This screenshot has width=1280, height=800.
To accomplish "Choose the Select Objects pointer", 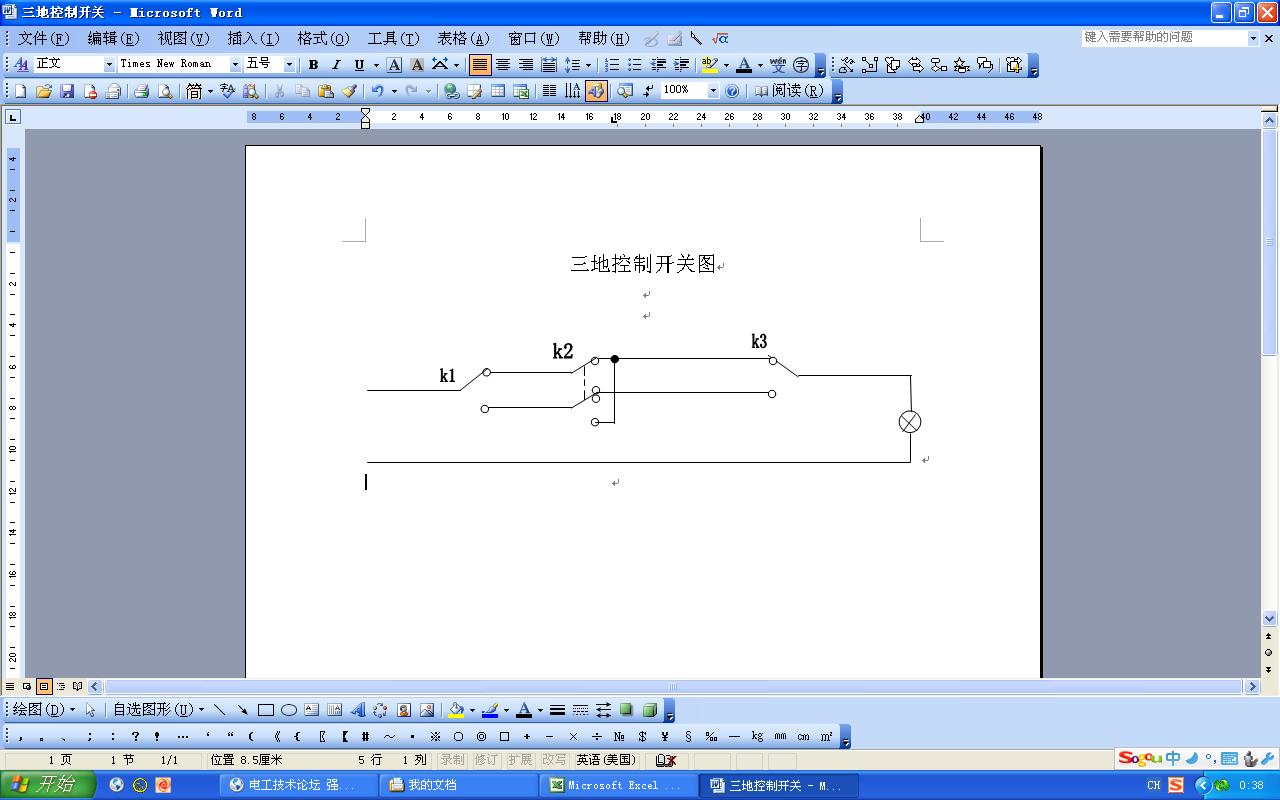I will pos(90,710).
